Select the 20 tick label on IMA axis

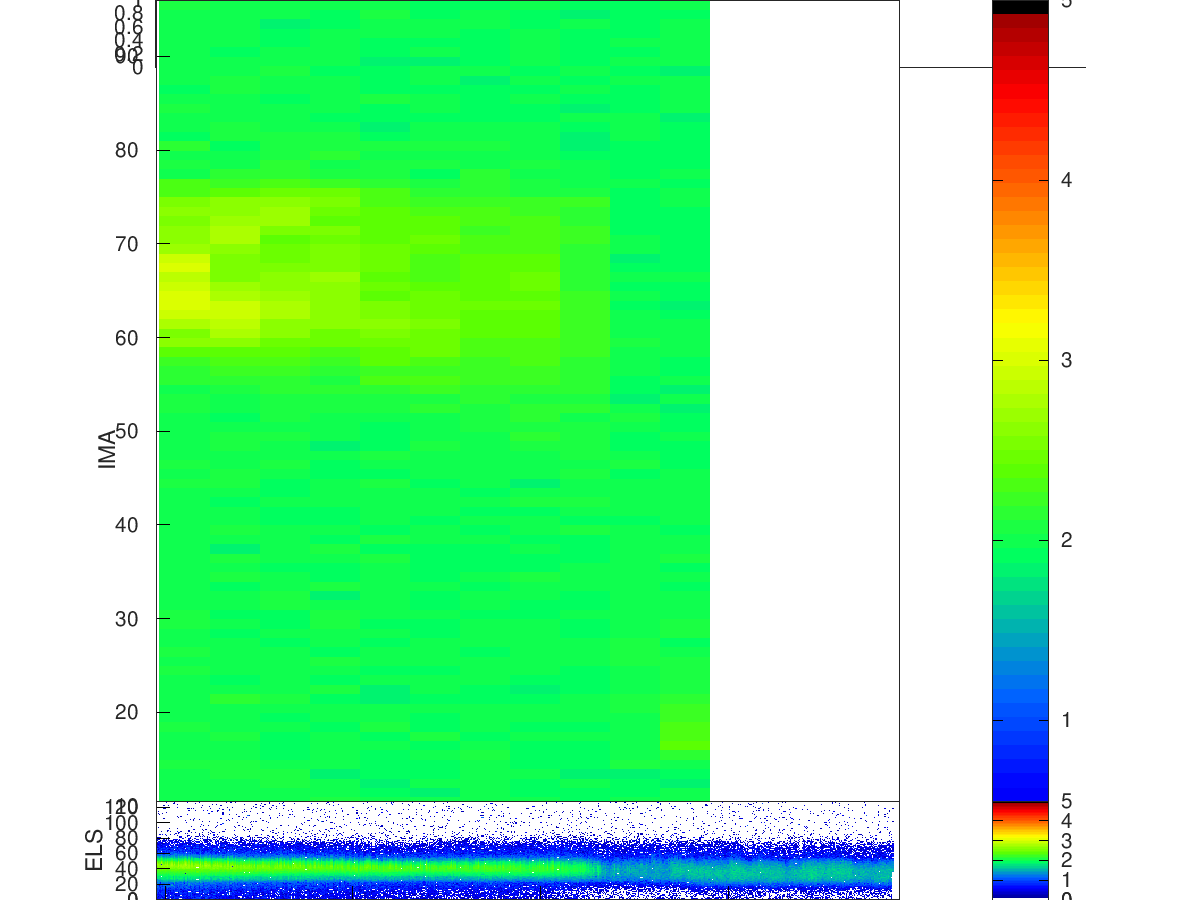(x=127, y=712)
